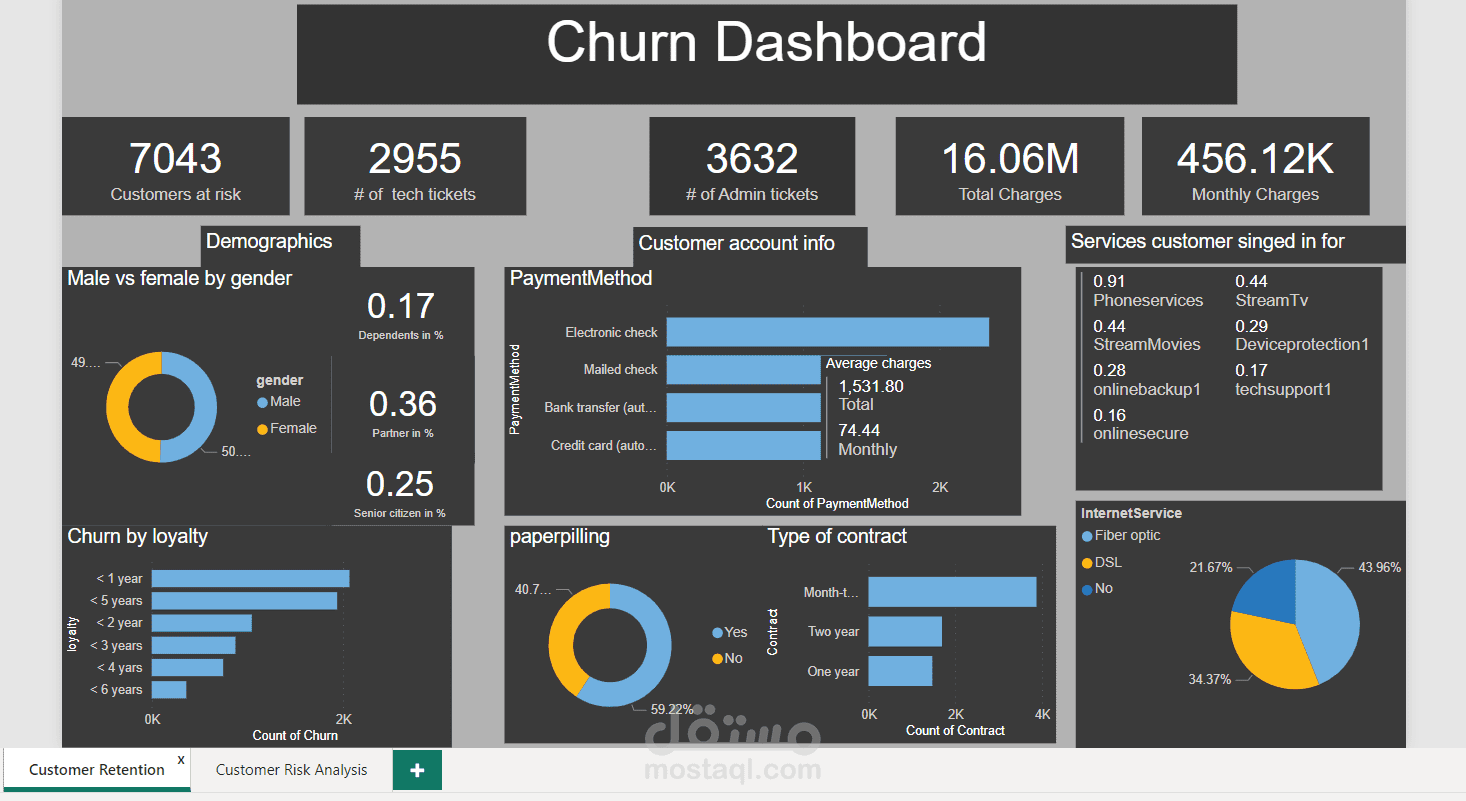
Task: Select the < 3 years loyalty bar
Action: 193,645
